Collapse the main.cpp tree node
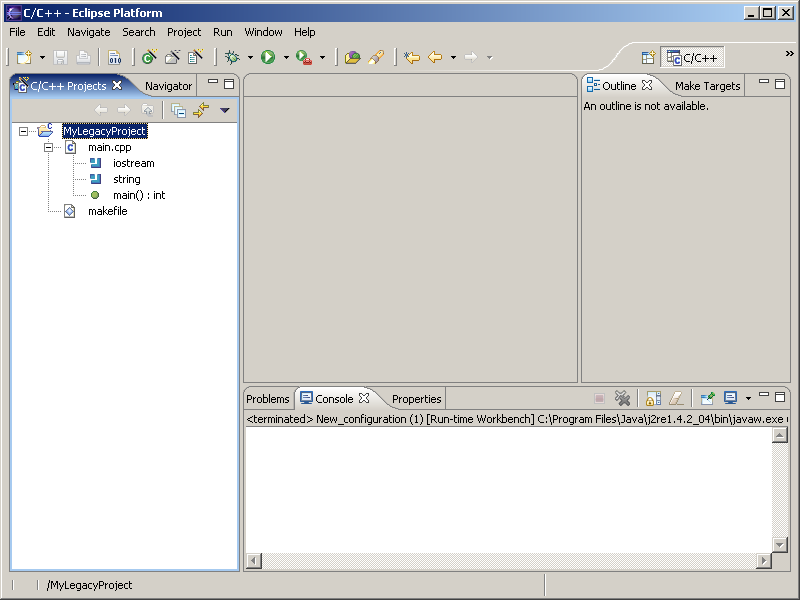 pyautogui.click(x=48, y=147)
